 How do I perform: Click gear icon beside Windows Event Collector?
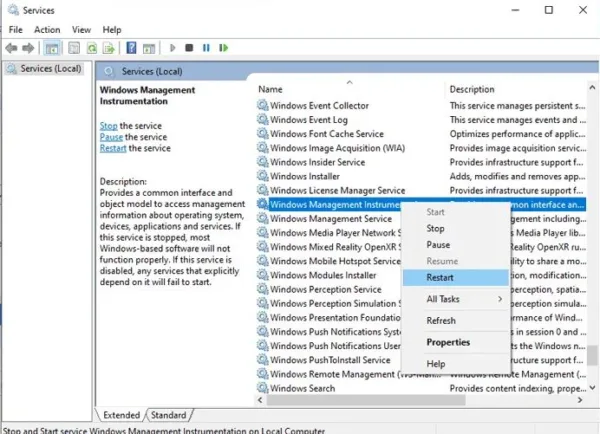pos(262,105)
